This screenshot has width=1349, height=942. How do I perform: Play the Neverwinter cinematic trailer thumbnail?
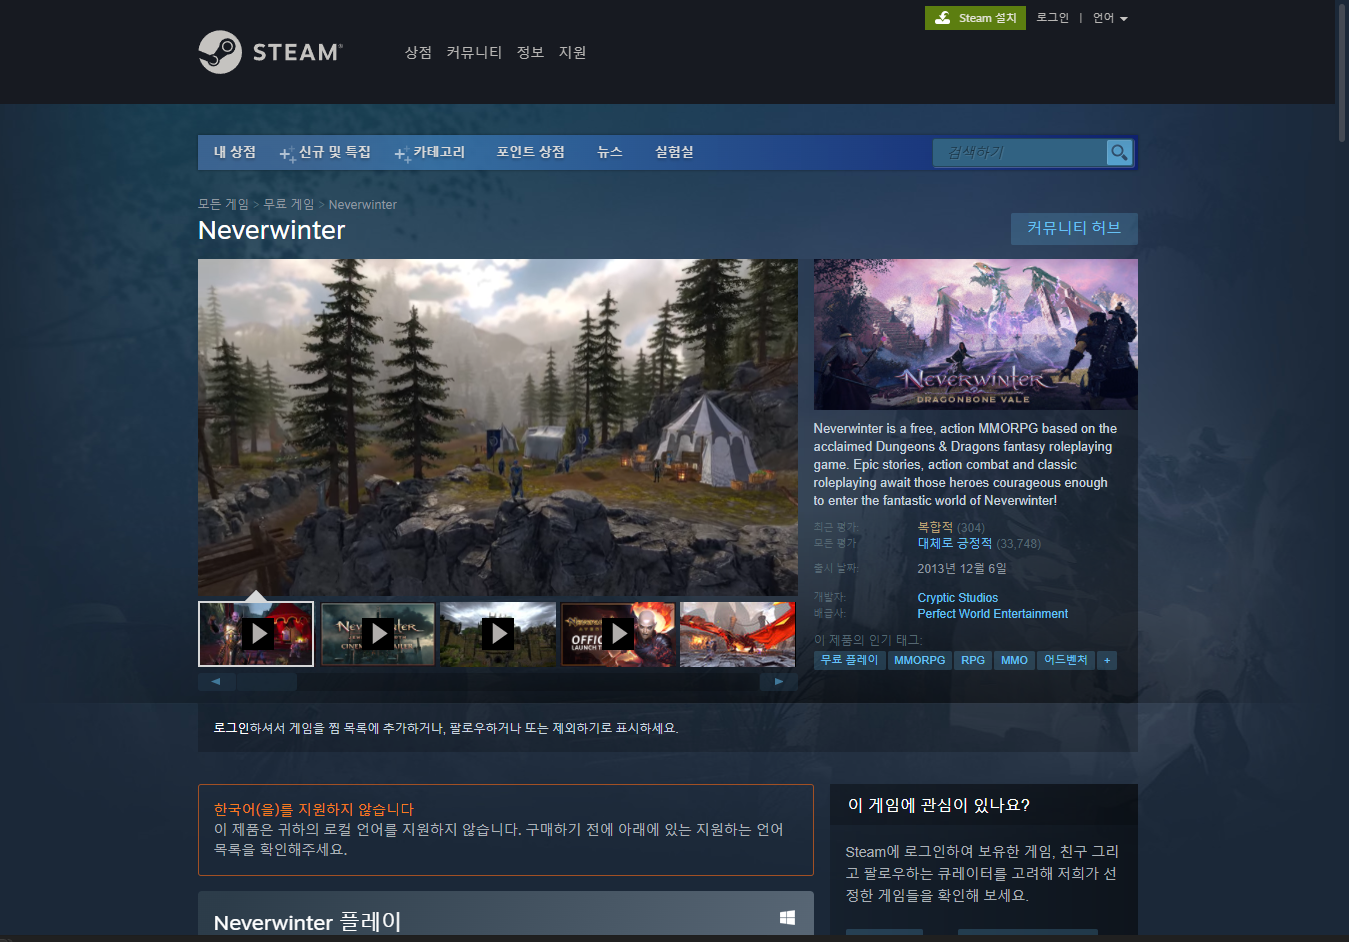click(377, 634)
